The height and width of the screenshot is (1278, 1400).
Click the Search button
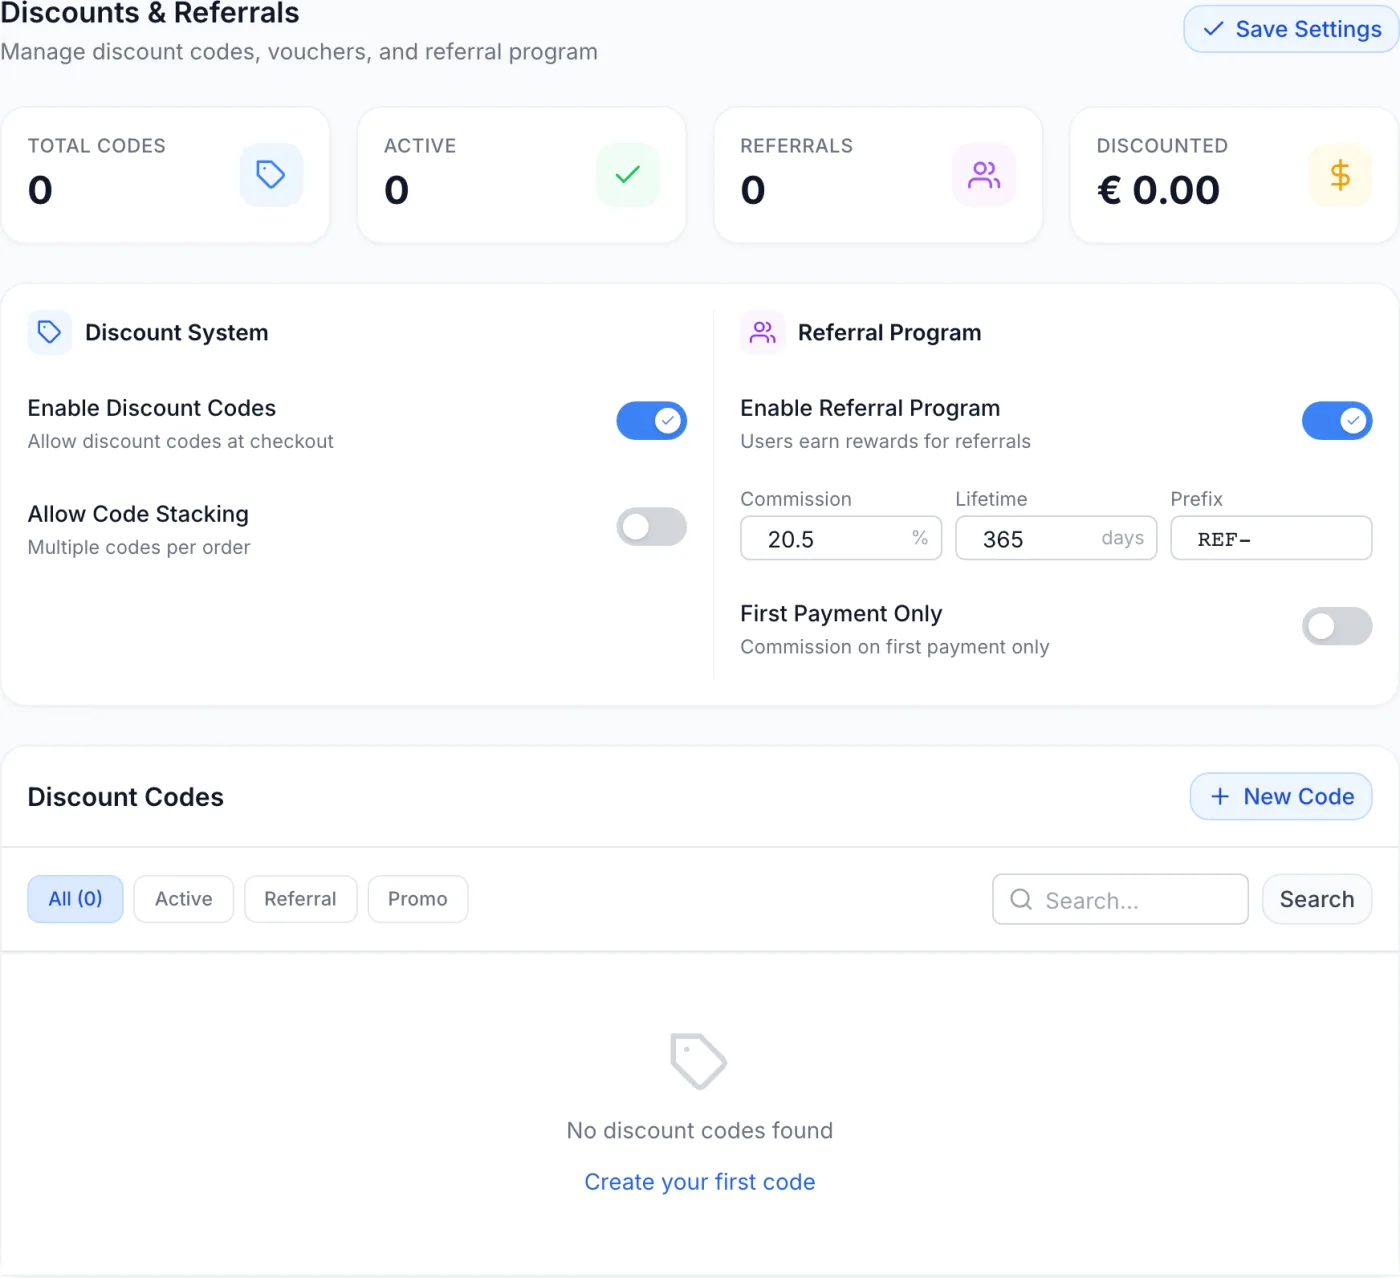click(1317, 899)
